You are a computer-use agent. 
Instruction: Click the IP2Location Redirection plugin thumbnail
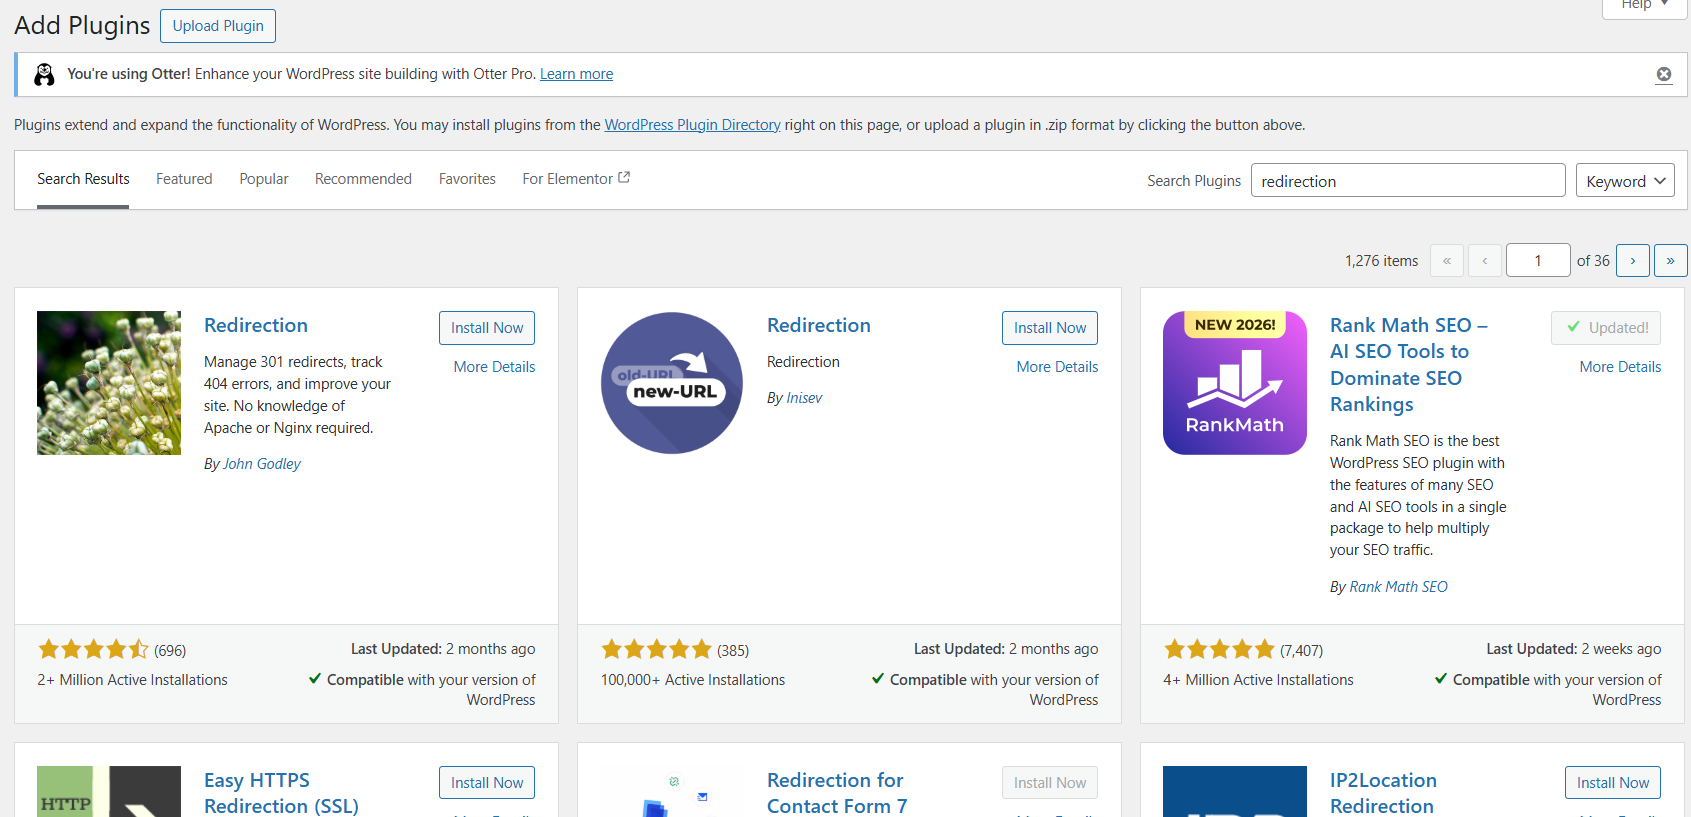tap(1235, 791)
